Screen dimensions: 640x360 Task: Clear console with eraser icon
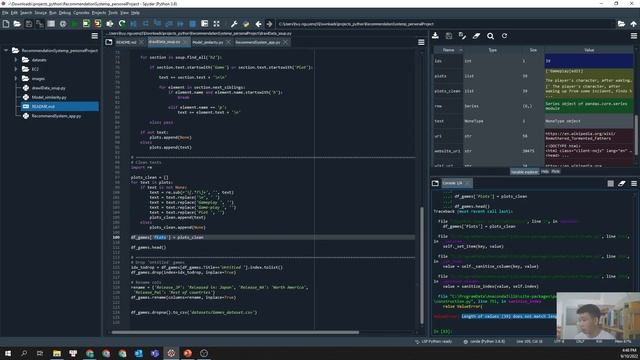[x=622, y=184]
